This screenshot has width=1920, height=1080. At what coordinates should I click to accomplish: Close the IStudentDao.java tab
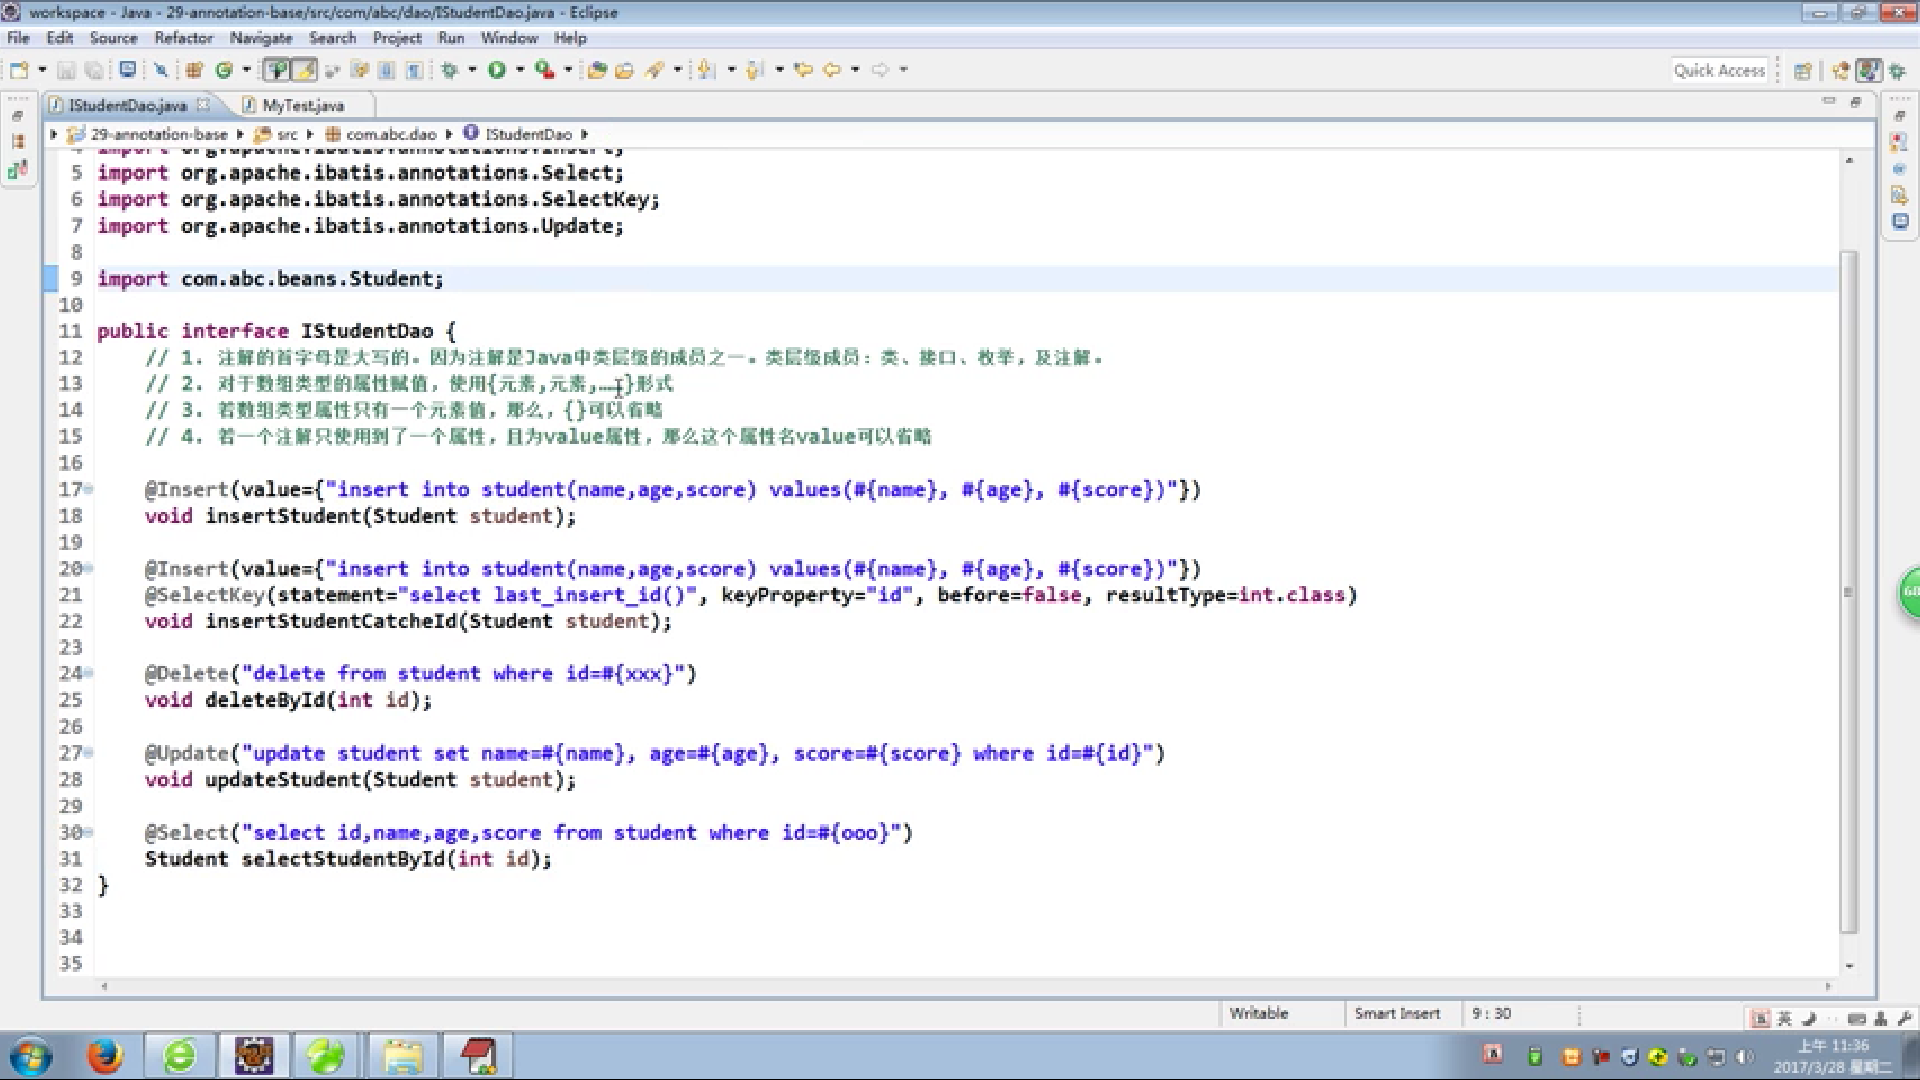[x=203, y=104]
